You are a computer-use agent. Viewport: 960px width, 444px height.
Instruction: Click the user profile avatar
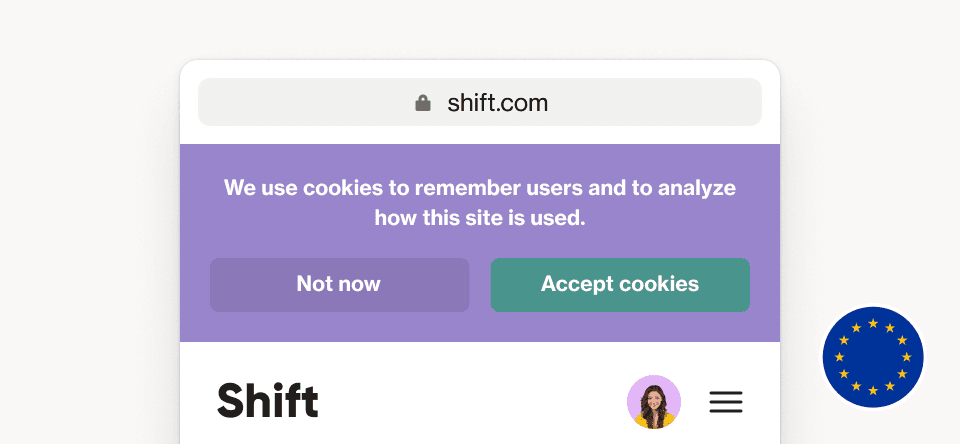coord(654,402)
